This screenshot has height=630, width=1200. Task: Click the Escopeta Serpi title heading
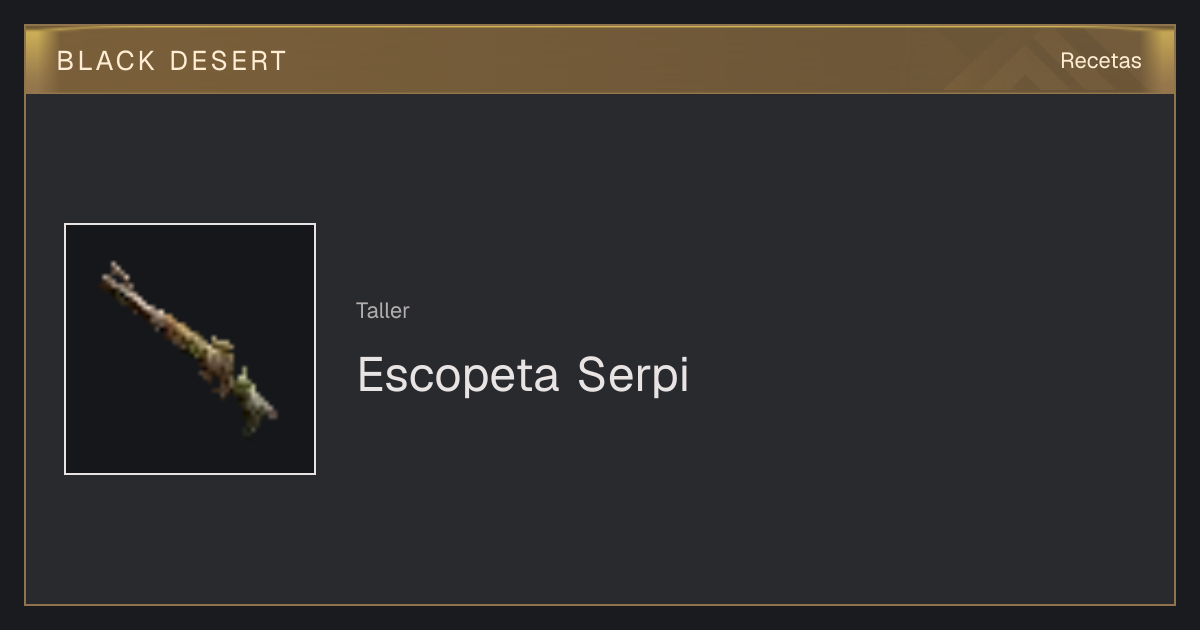pos(523,375)
